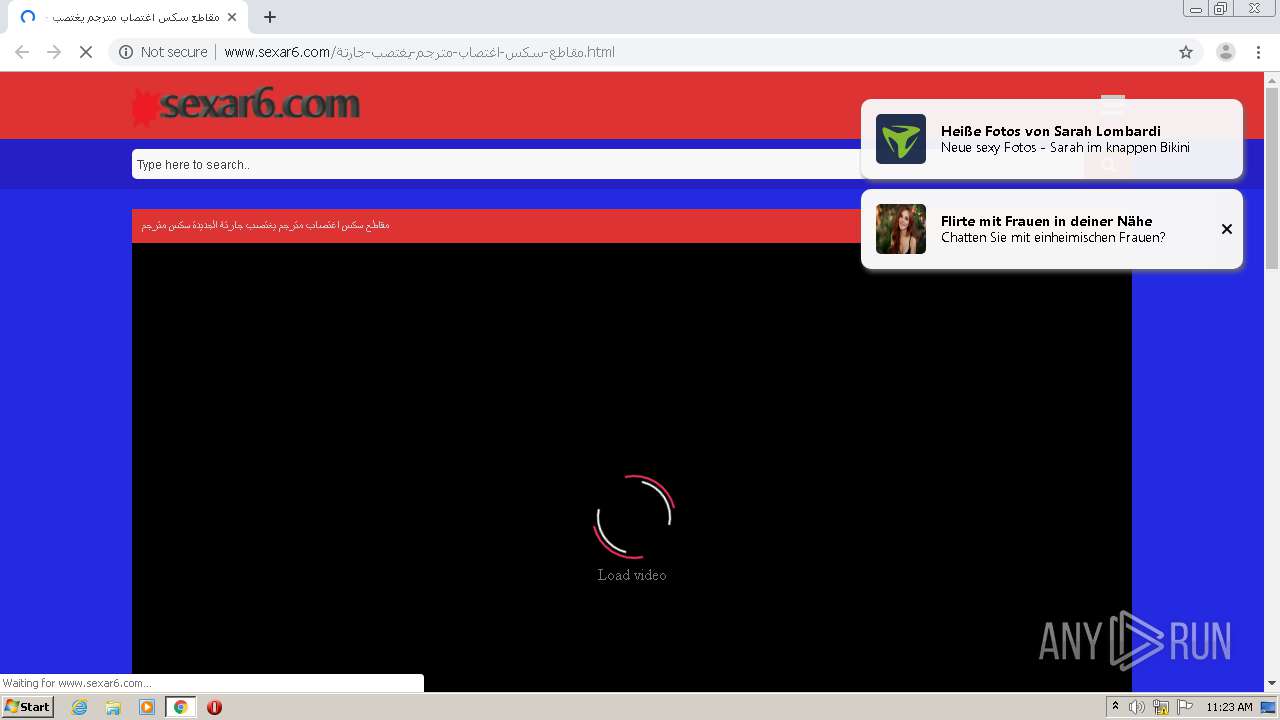This screenshot has width=1280, height=720.
Task: Open Chrome's three-dot menu
Action: pos(1258,52)
